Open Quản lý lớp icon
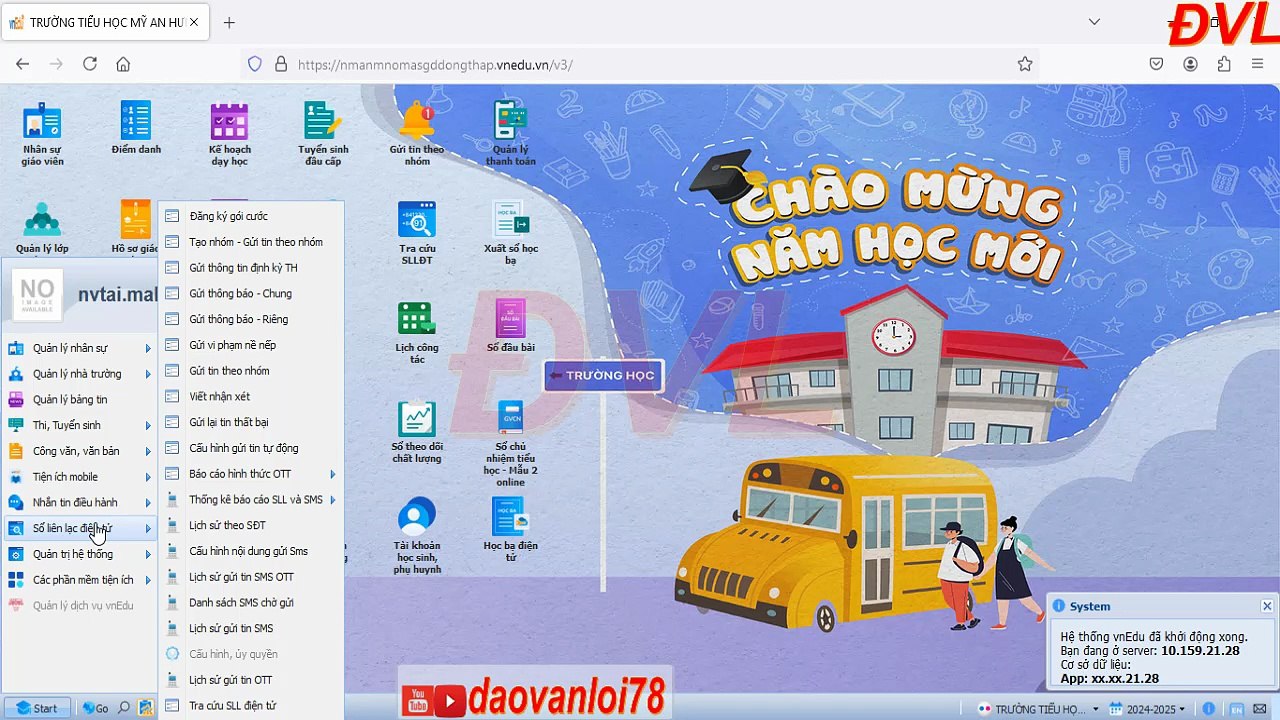The width and height of the screenshot is (1280, 720). [x=42, y=227]
